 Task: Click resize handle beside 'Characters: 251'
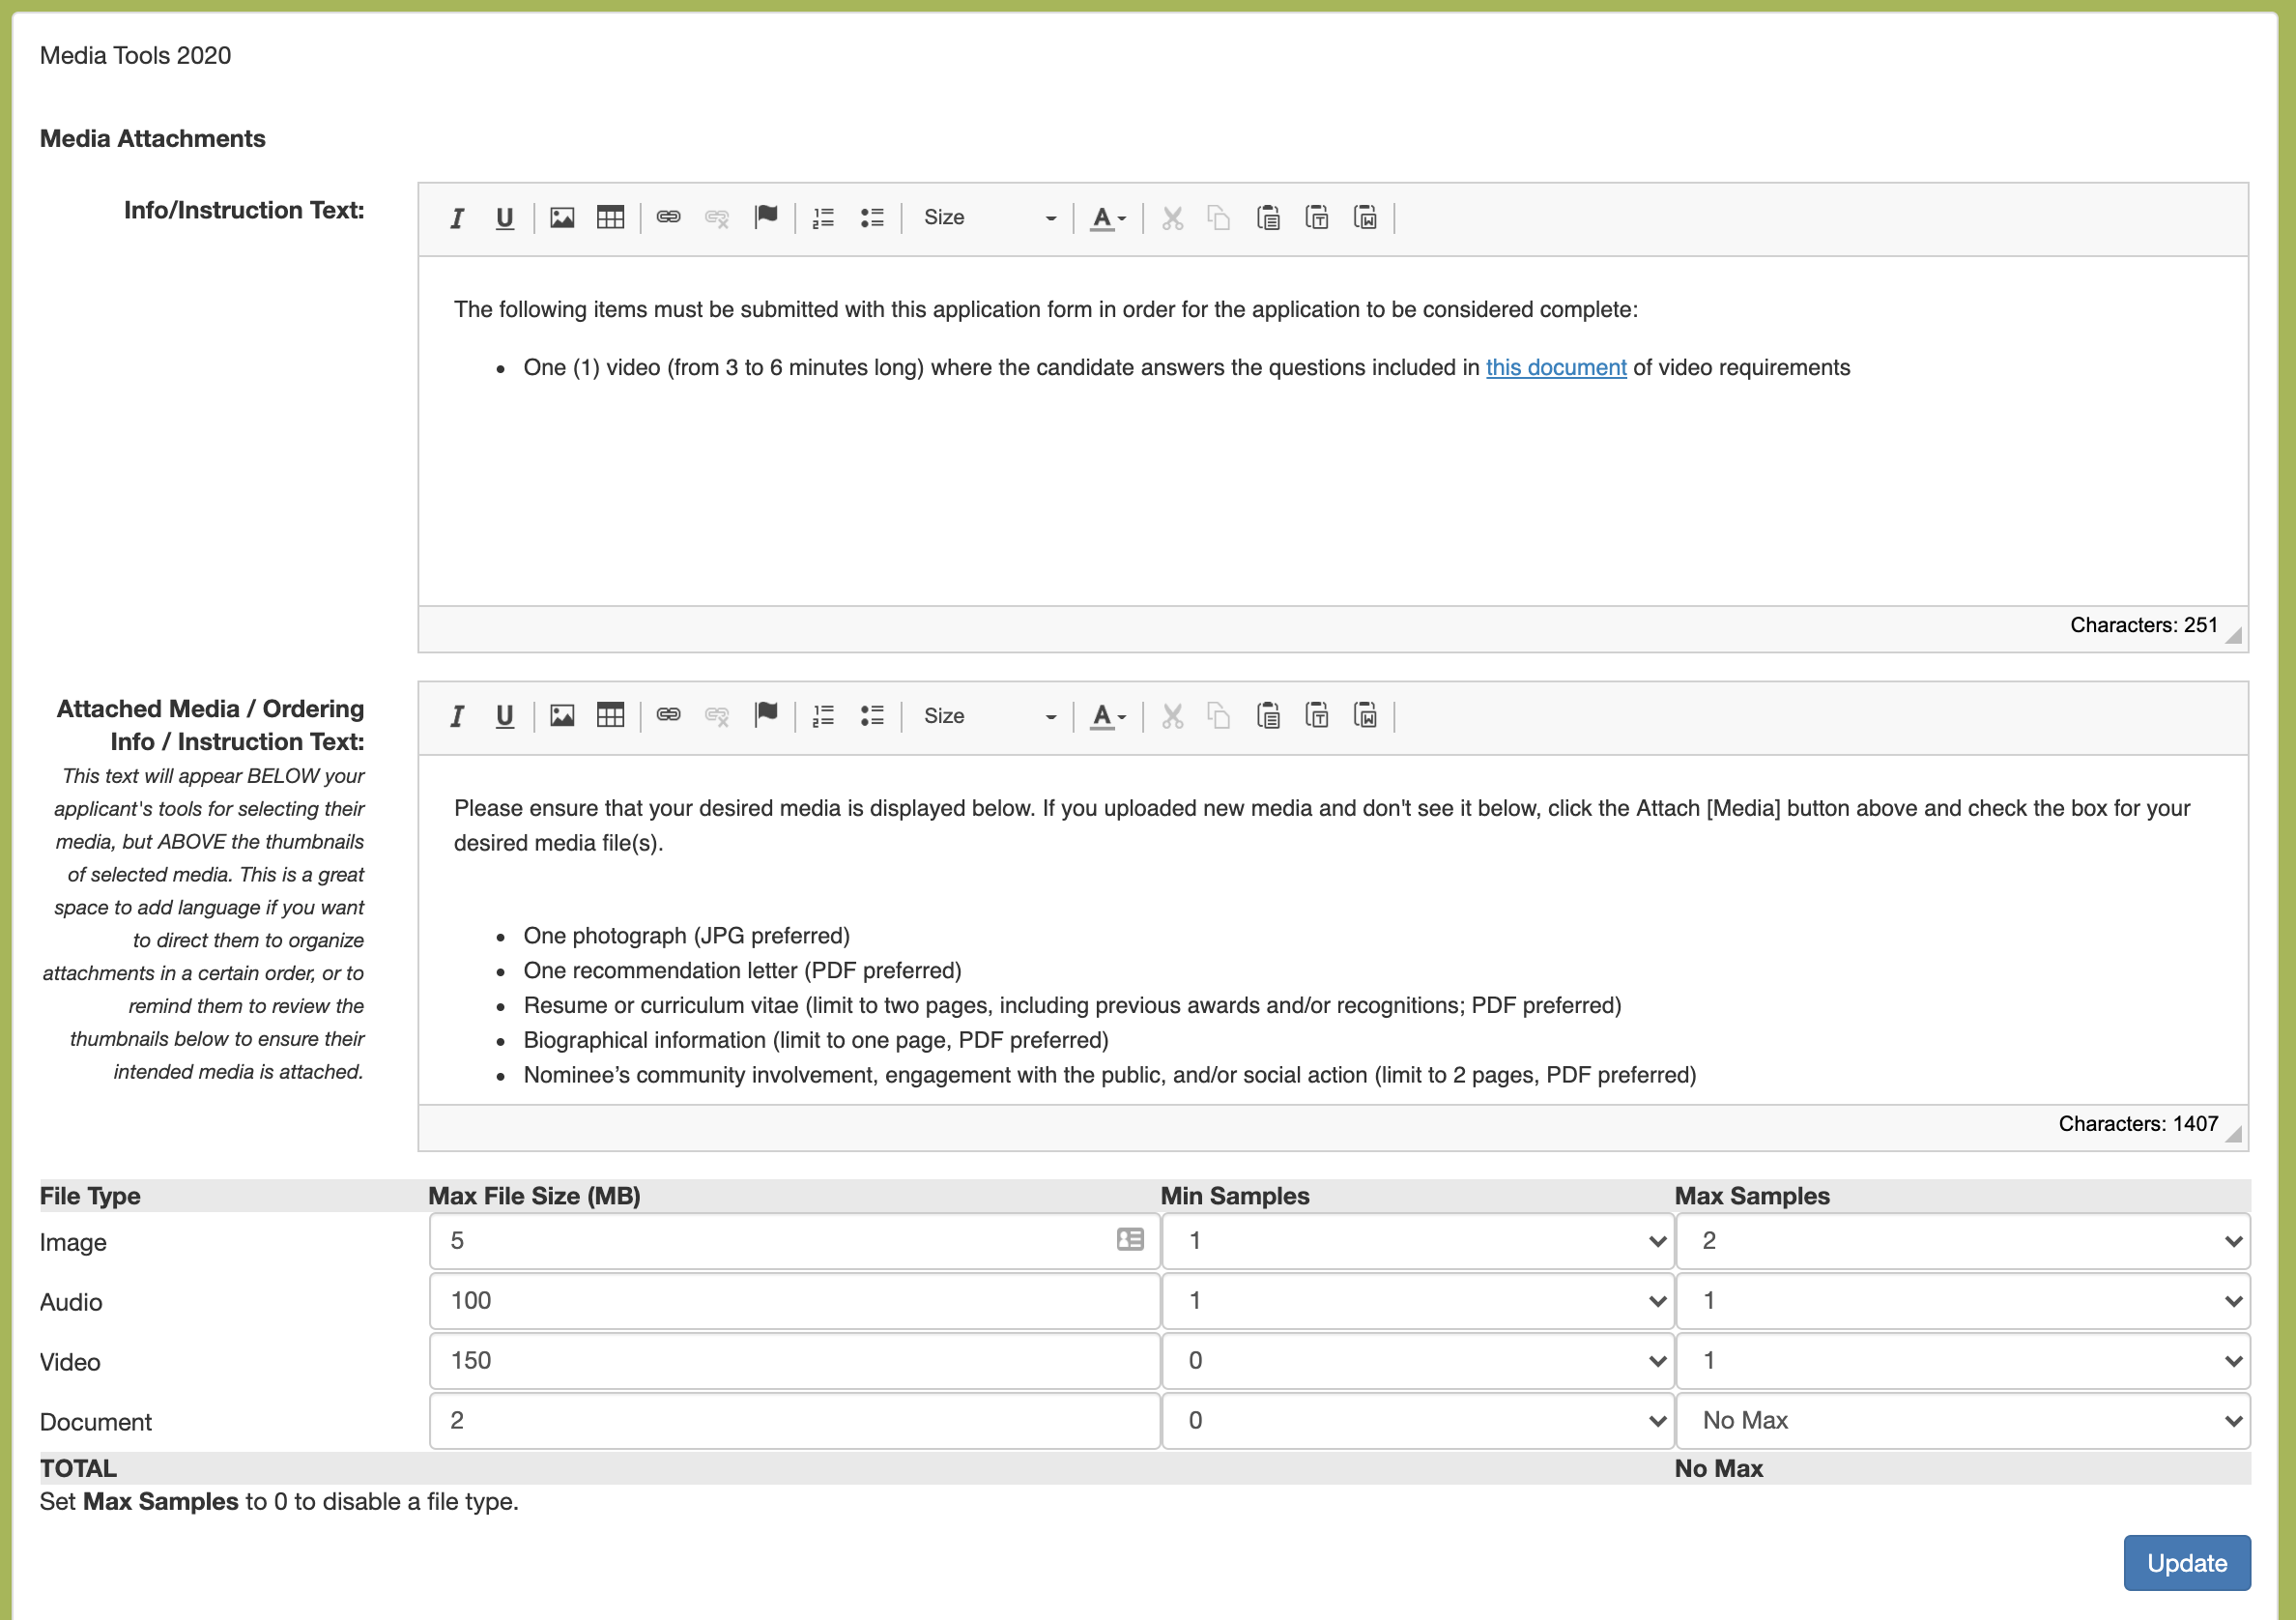tap(2234, 635)
